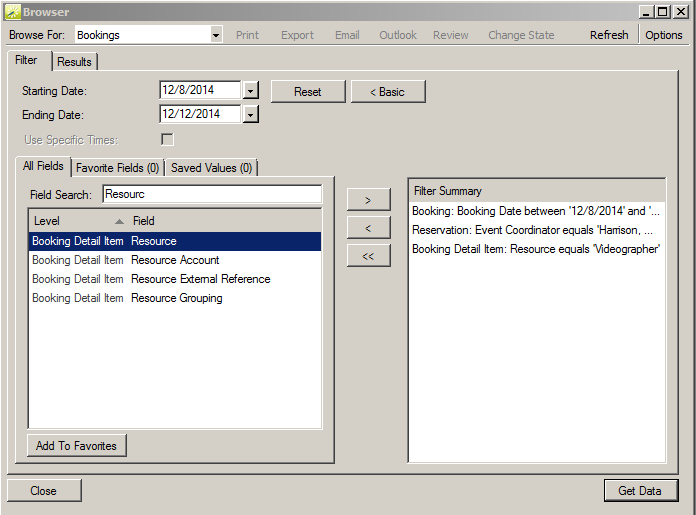Click Export in the toolbar
Image resolution: width=696 pixels, height=515 pixels.
tap(297, 35)
